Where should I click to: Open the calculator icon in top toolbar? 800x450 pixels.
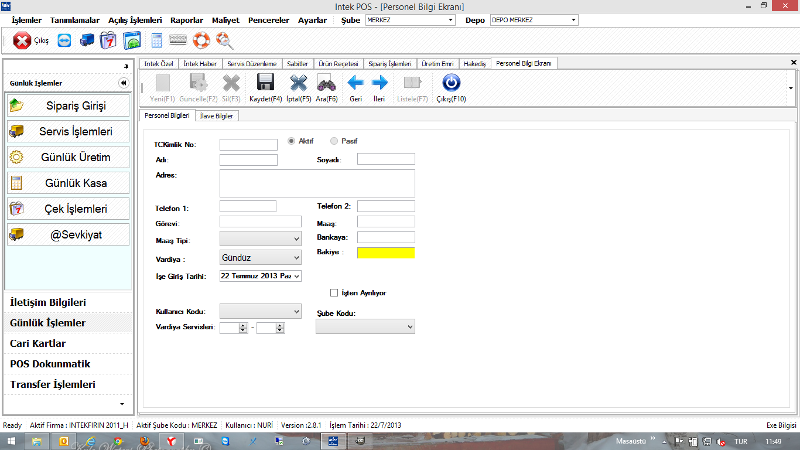pos(156,42)
